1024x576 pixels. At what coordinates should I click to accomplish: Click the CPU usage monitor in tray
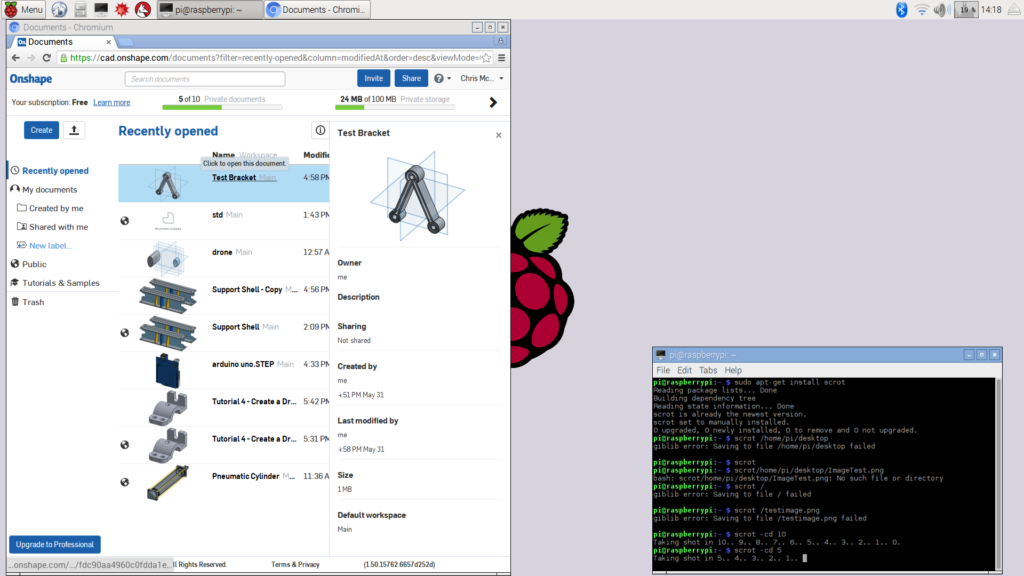tap(966, 9)
